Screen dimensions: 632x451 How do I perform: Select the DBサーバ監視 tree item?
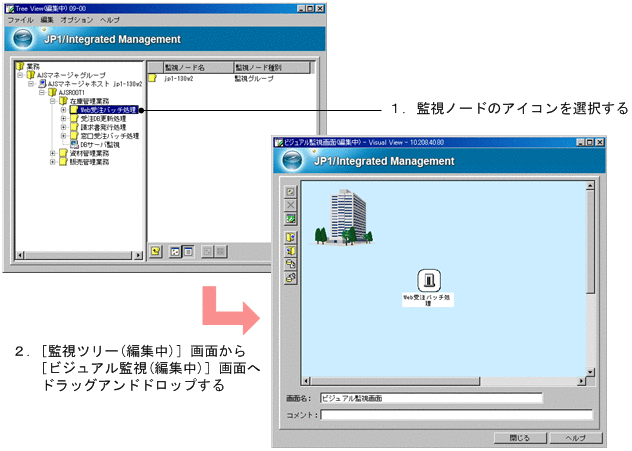100,144
